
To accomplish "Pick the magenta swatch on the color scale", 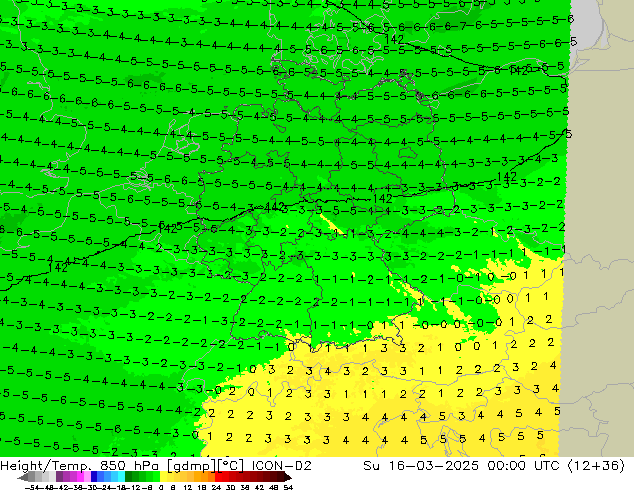I will point(80,477).
